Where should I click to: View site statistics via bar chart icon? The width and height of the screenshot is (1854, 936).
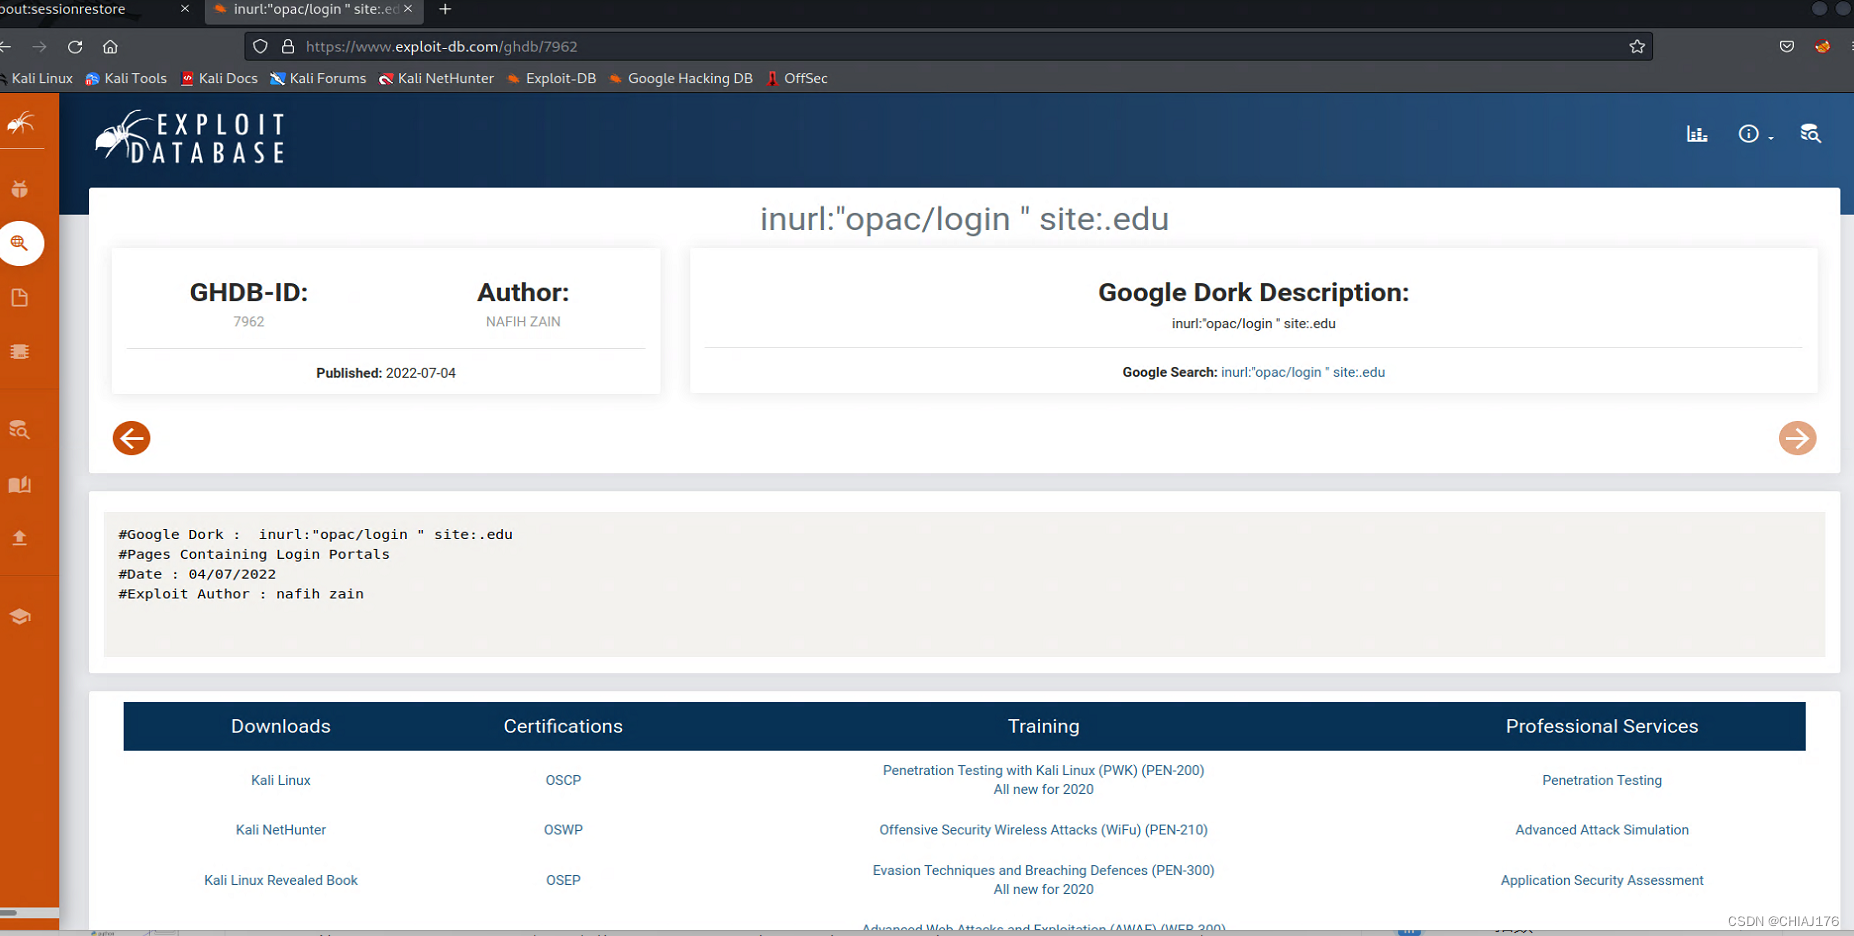1696,133
